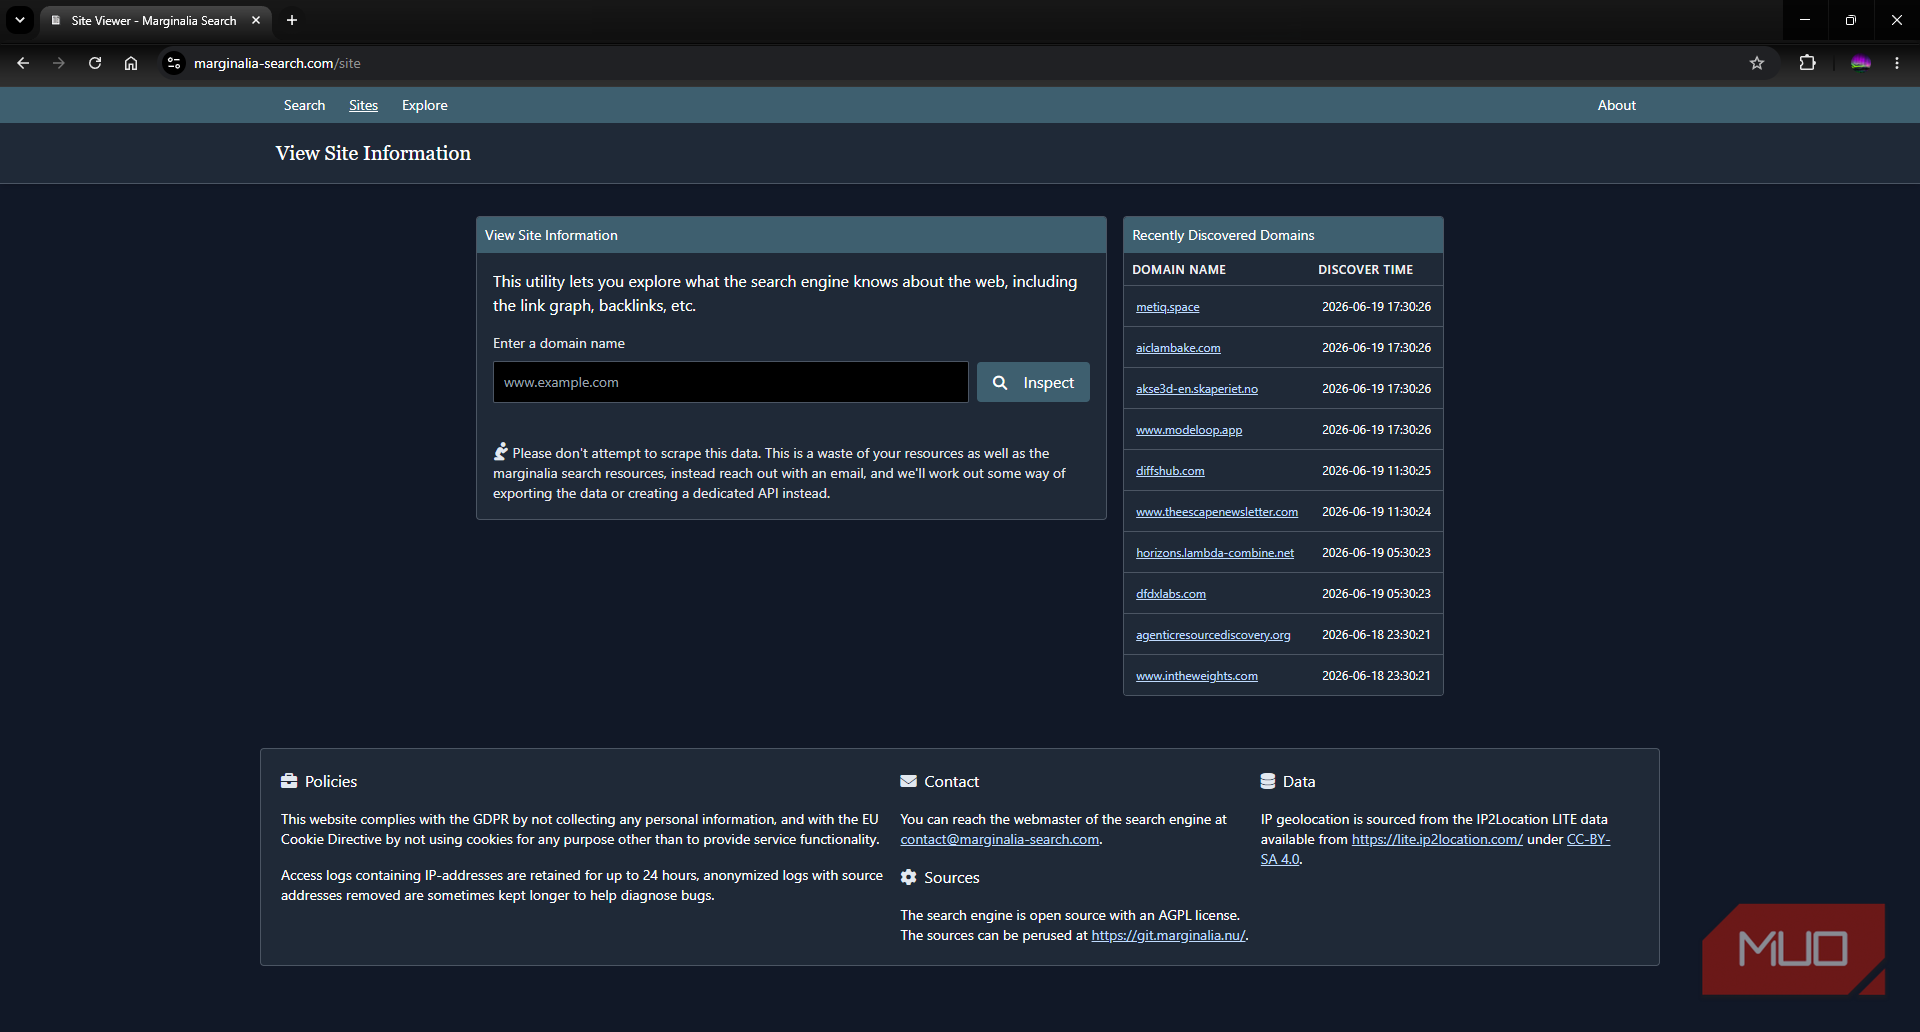Viewport: 1920px width, 1032px height.
Task: Click the DOMAIN NAME column header
Action: [x=1179, y=270]
